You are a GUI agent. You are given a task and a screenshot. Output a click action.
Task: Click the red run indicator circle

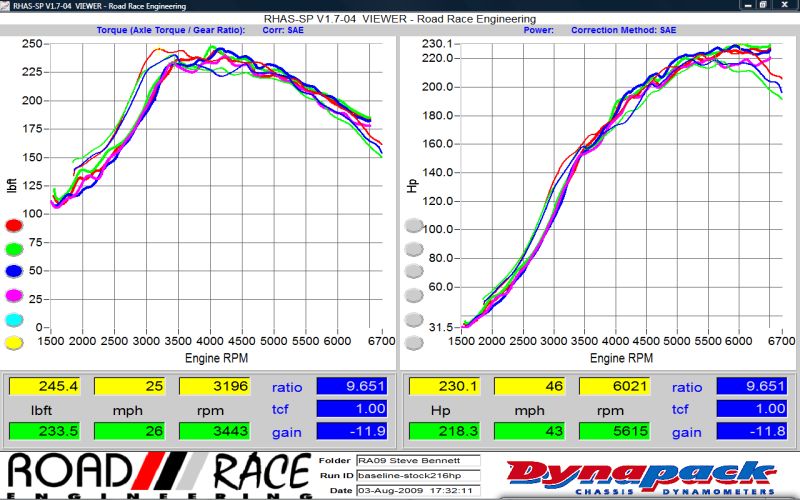pos(14,226)
